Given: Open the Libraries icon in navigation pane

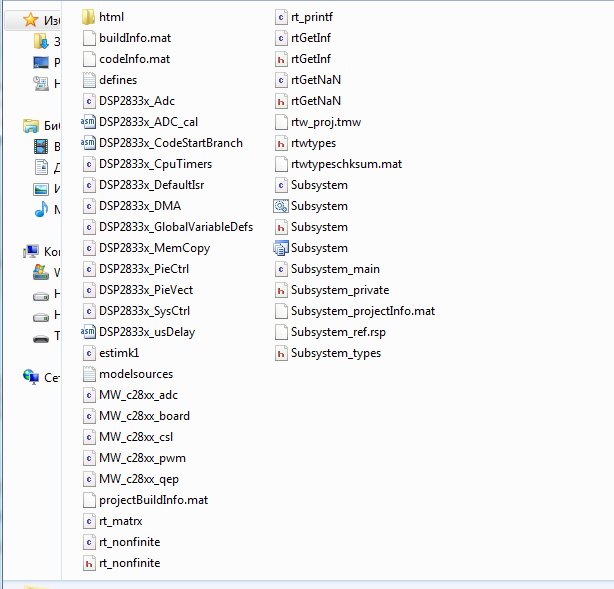Looking at the screenshot, I should pos(31,125).
